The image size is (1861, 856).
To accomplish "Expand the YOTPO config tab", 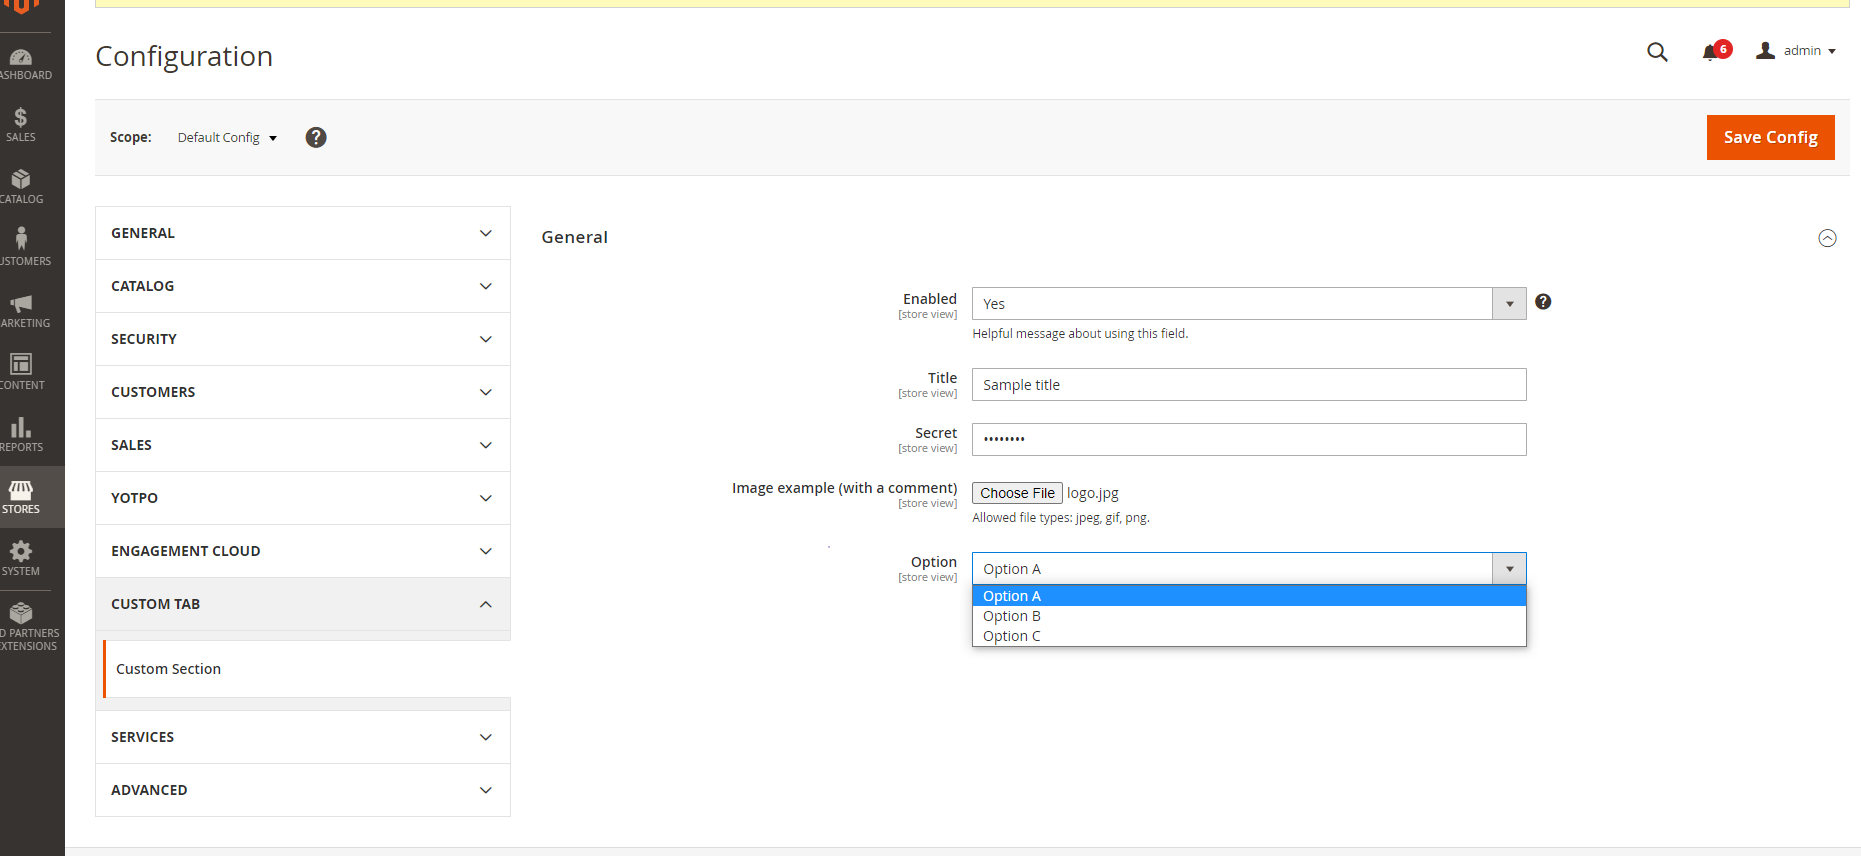I will (x=303, y=498).
